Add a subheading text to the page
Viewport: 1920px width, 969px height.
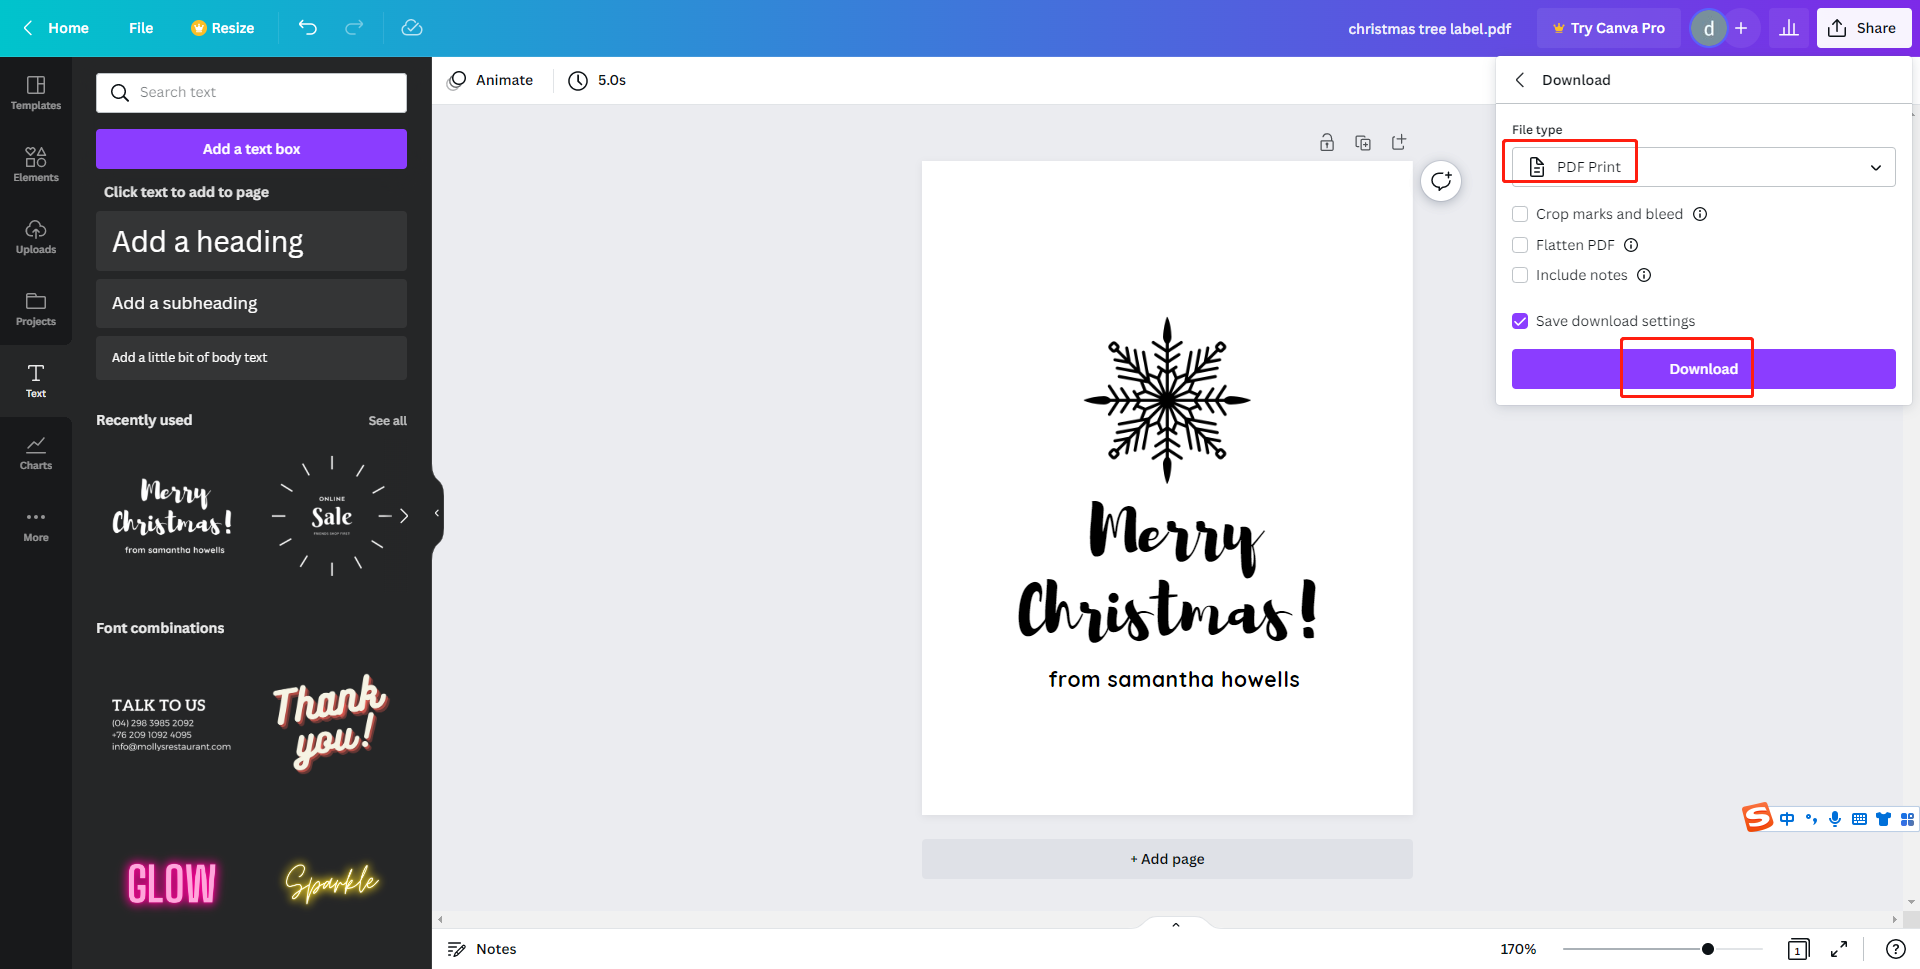(251, 303)
